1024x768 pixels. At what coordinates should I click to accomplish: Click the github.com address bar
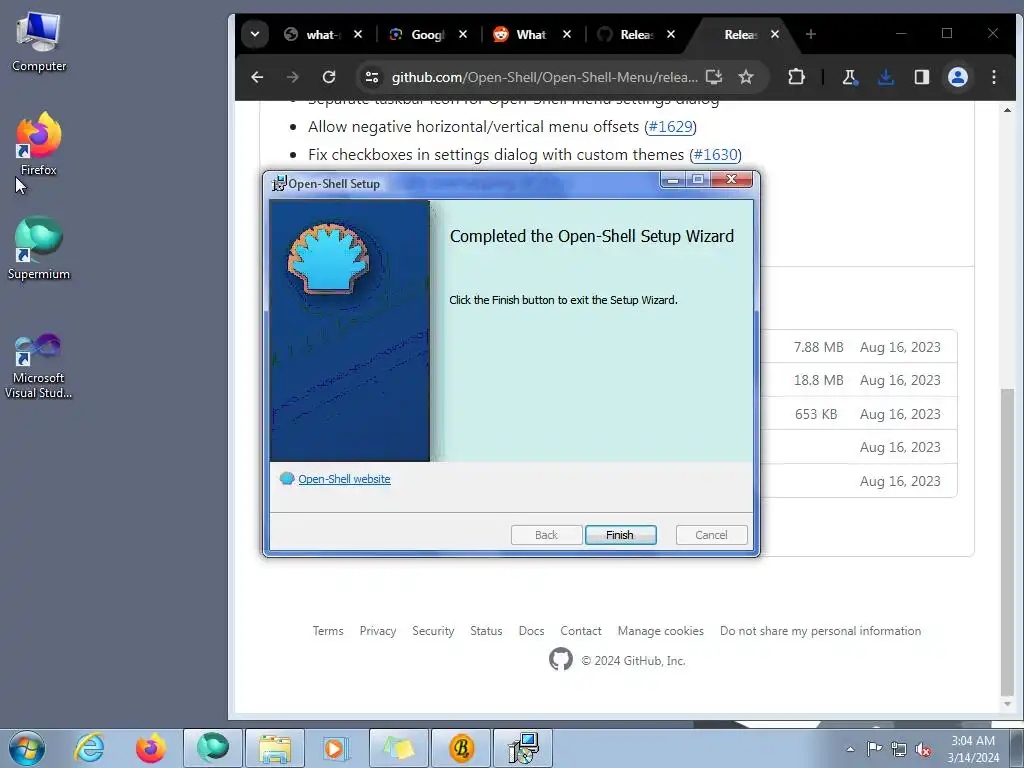click(x=545, y=77)
